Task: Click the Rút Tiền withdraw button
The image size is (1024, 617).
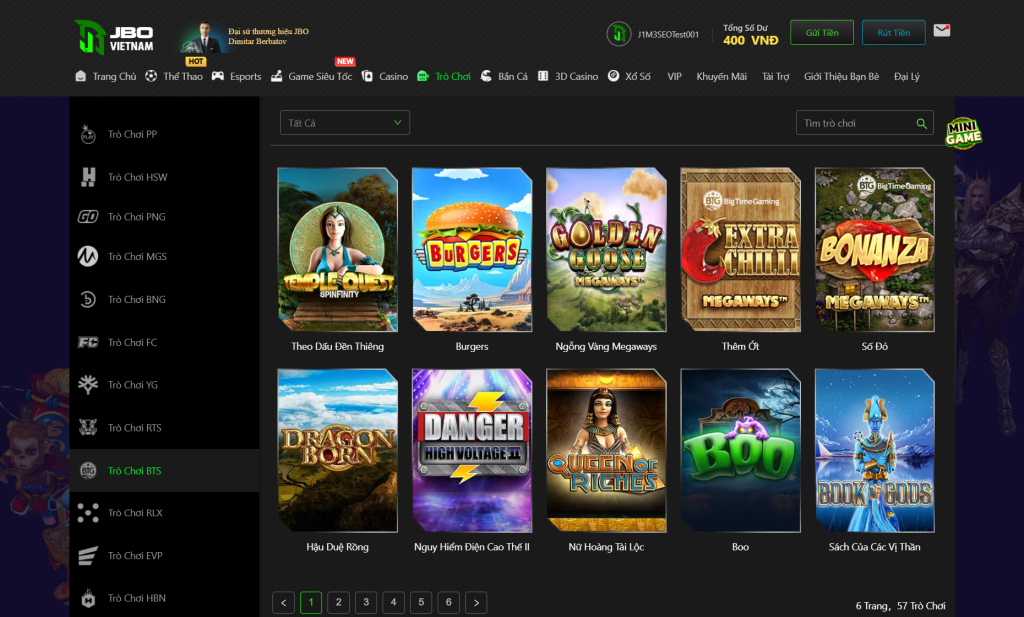Action: pyautogui.click(x=893, y=33)
